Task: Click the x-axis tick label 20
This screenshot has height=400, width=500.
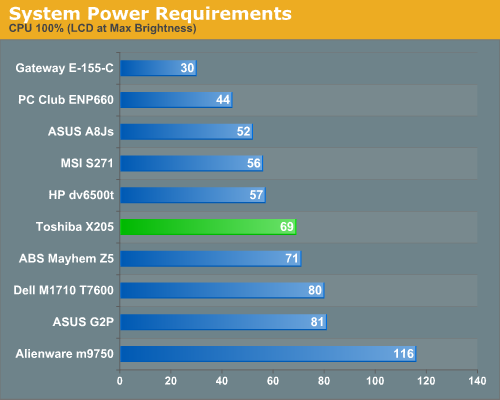Action: 171,381
